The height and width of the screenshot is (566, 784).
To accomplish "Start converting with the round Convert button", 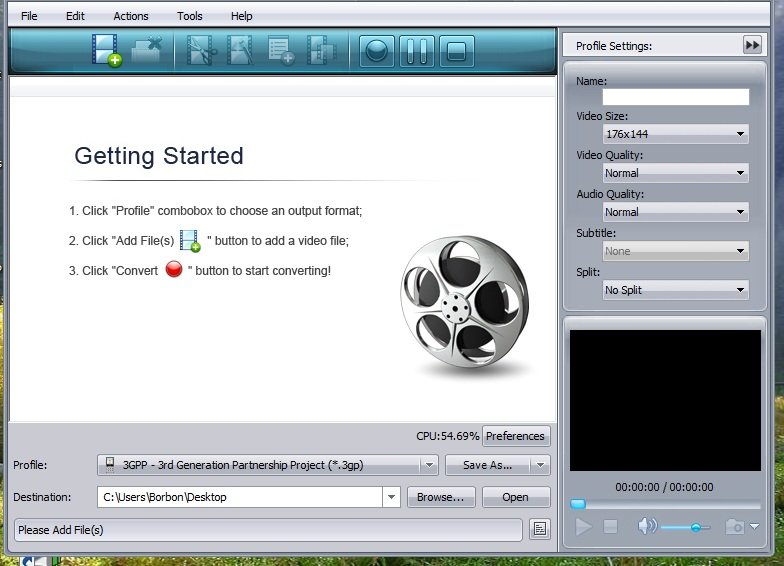I will click(377, 50).
